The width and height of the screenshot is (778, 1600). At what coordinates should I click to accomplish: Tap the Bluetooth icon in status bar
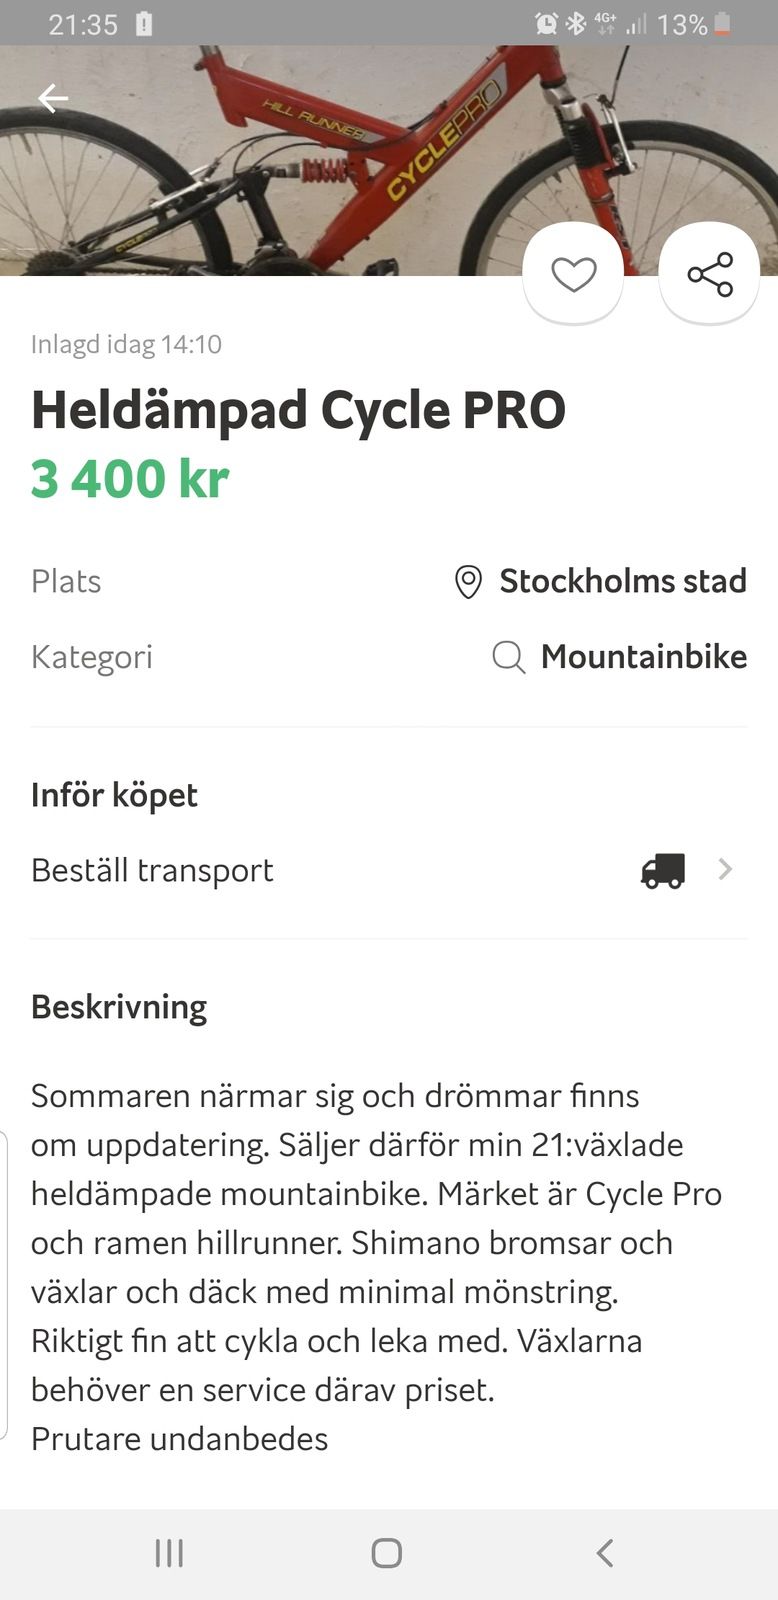576,23
